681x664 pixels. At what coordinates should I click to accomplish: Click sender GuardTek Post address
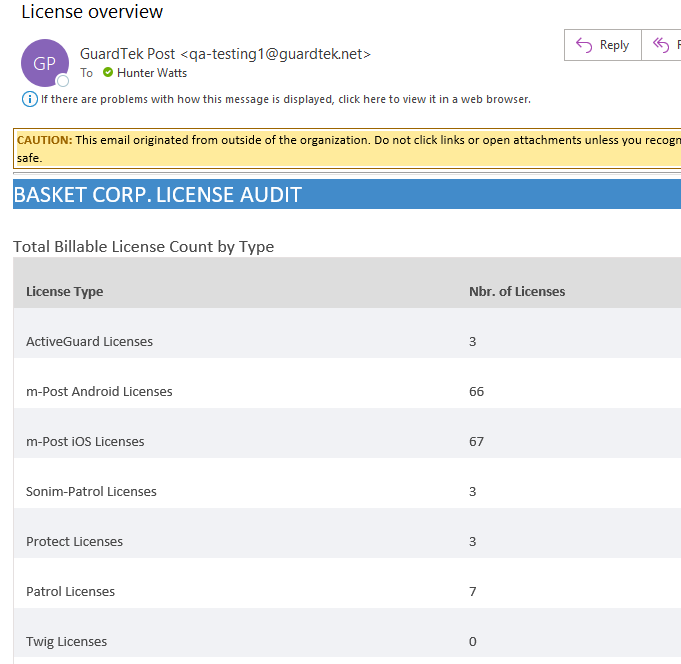(225, 54)
